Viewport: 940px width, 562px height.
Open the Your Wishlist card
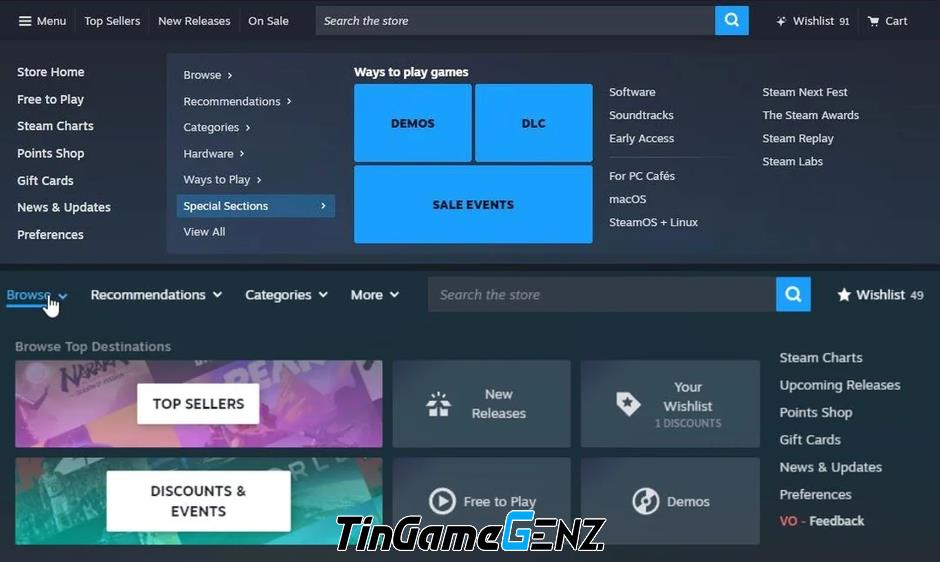[x=670, y=404]
